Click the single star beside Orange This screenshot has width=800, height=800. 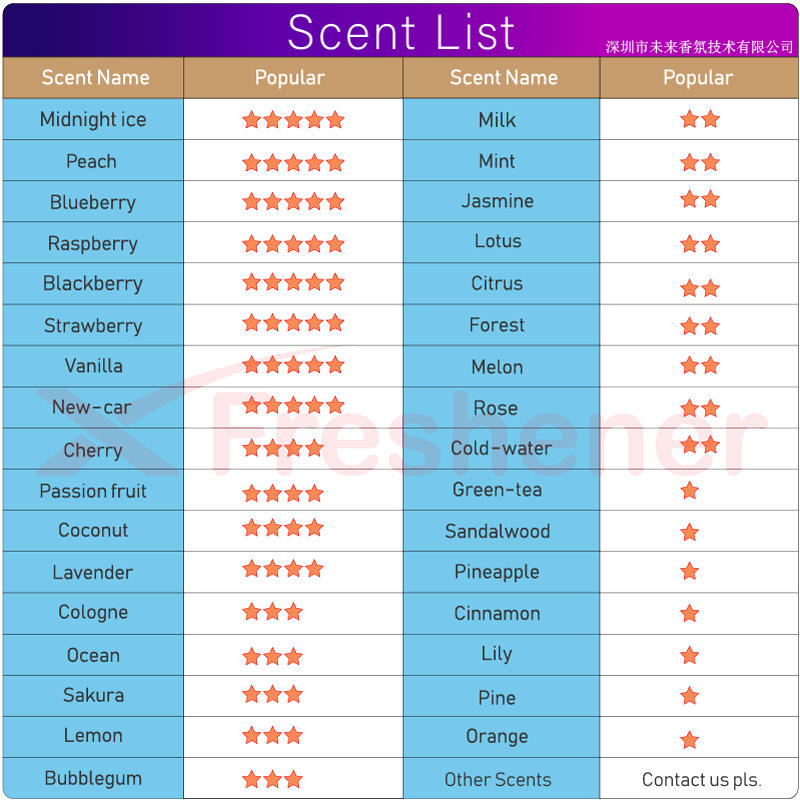tap(689, 739)
